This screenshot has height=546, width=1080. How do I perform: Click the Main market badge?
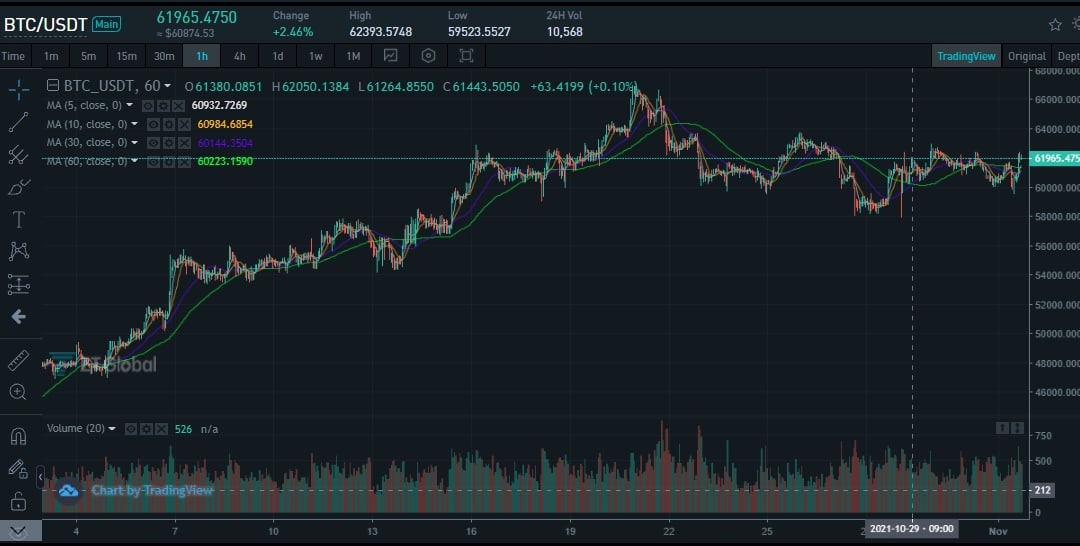click(107, 24)
